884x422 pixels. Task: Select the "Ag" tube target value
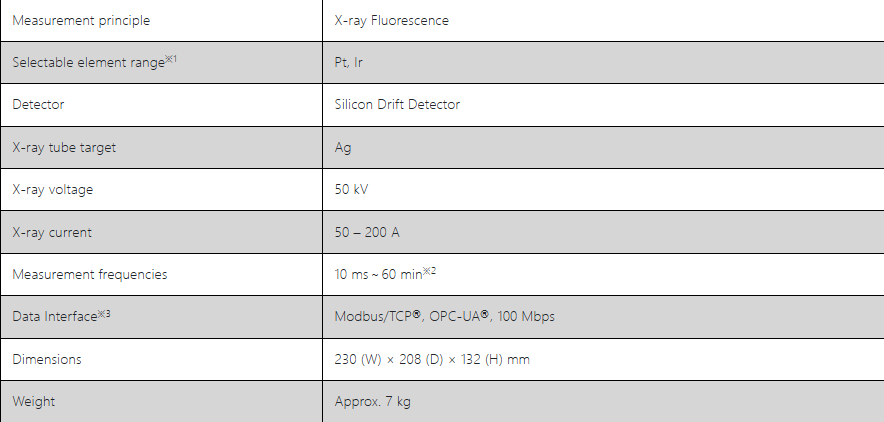(343, 147)
